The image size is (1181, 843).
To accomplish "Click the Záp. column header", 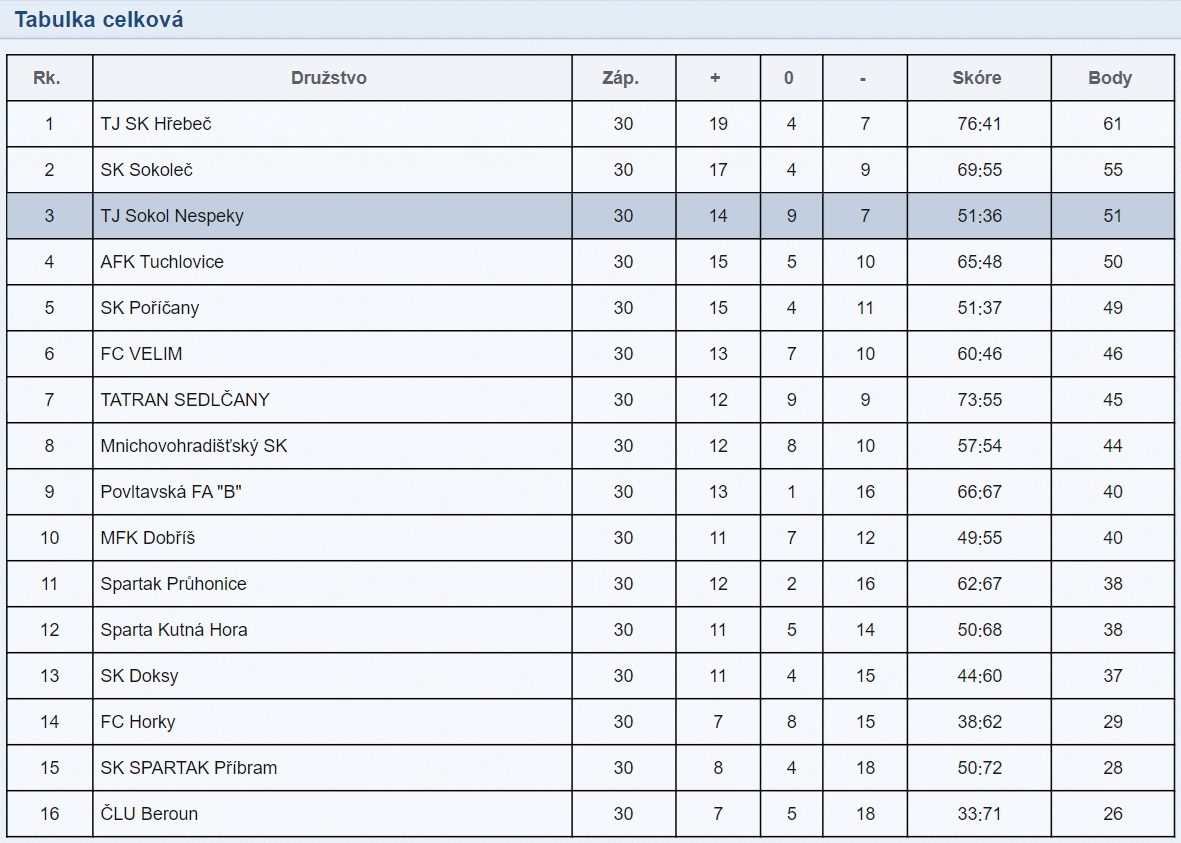I will click(621, 78).
